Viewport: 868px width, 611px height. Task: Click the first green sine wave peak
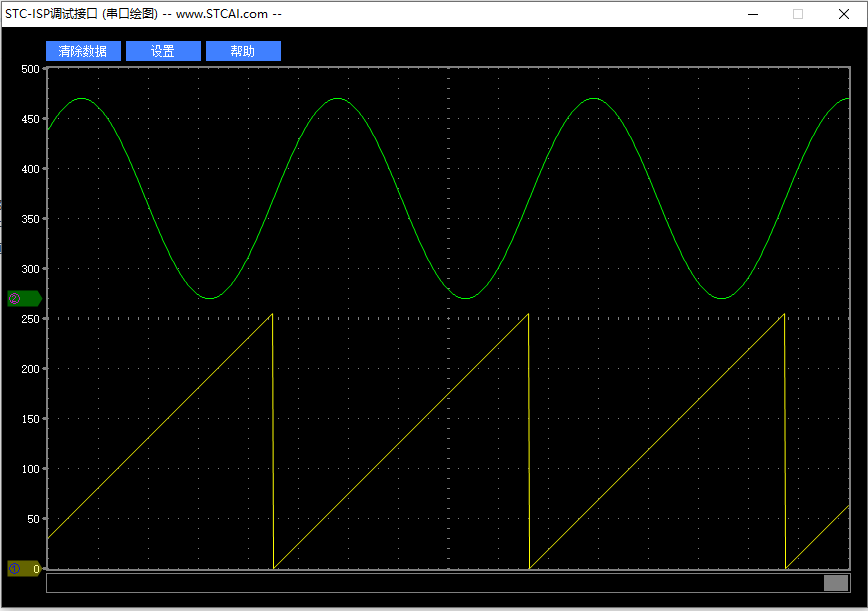pos(82,99)
